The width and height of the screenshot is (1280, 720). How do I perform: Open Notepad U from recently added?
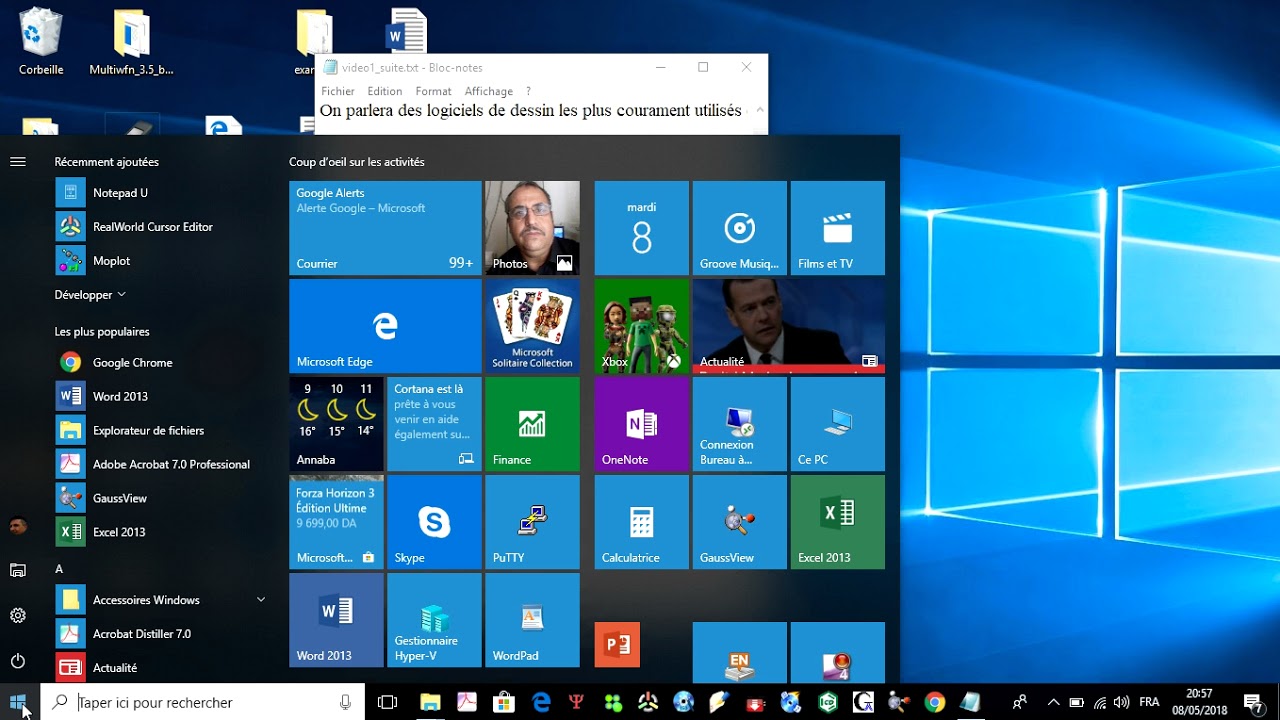160,193
